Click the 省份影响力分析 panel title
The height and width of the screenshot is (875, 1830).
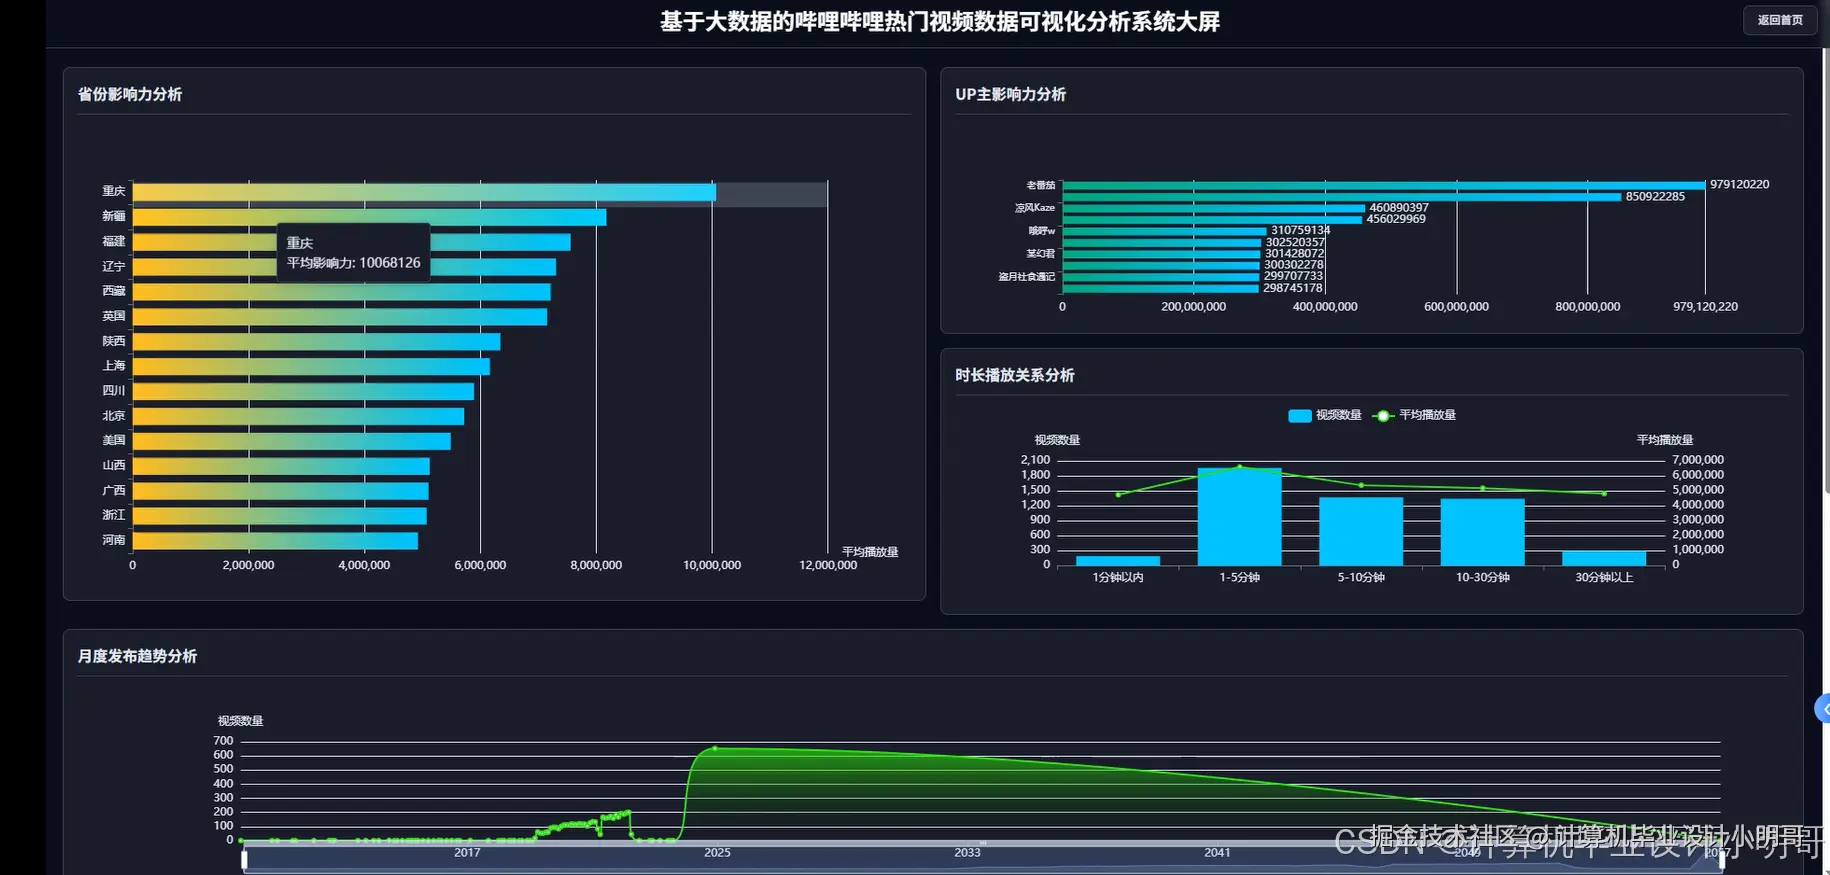coord(130,94)
